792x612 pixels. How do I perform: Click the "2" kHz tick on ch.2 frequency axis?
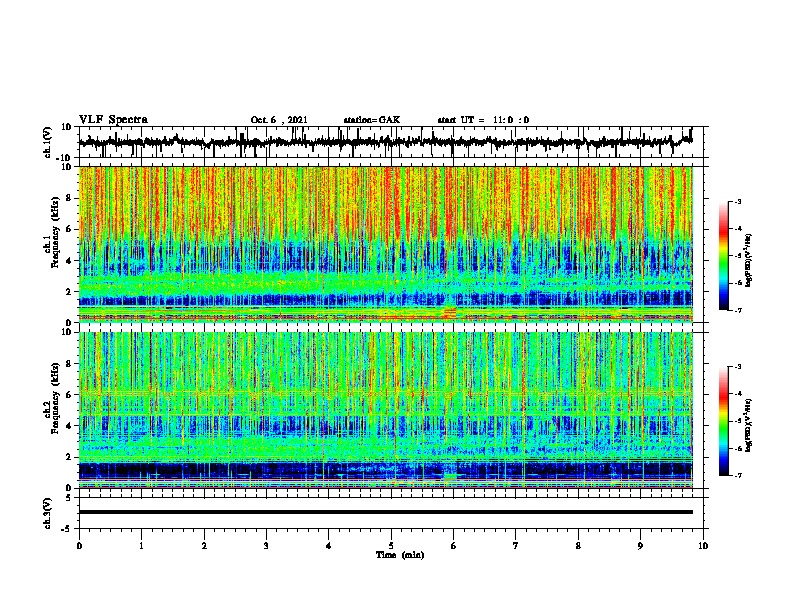(x=69, y=457)
